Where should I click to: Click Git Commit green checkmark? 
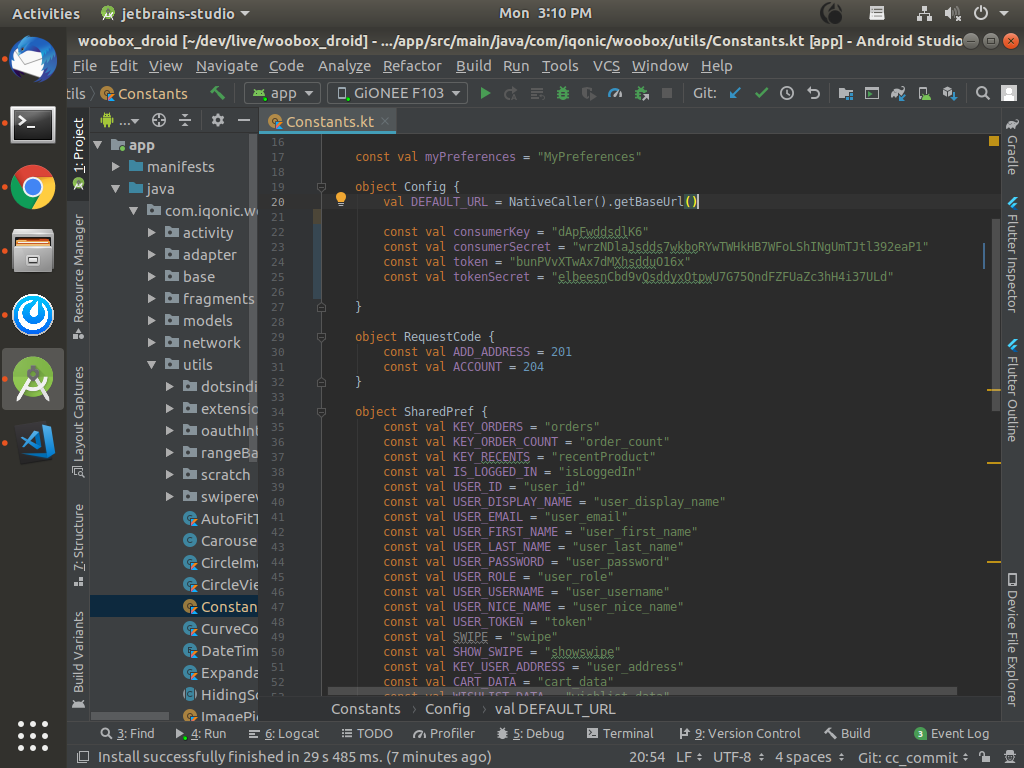761,93
